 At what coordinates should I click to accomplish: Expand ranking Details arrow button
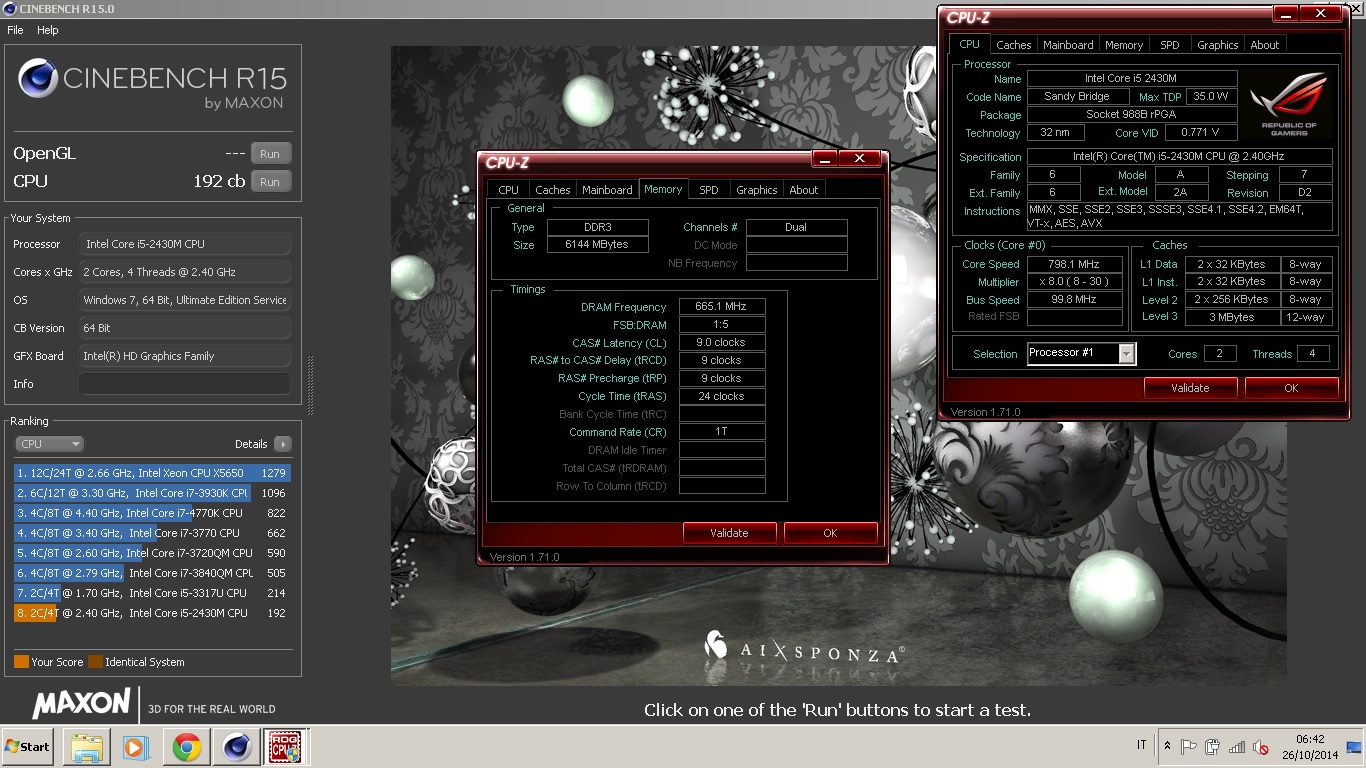tap(282, 444)
